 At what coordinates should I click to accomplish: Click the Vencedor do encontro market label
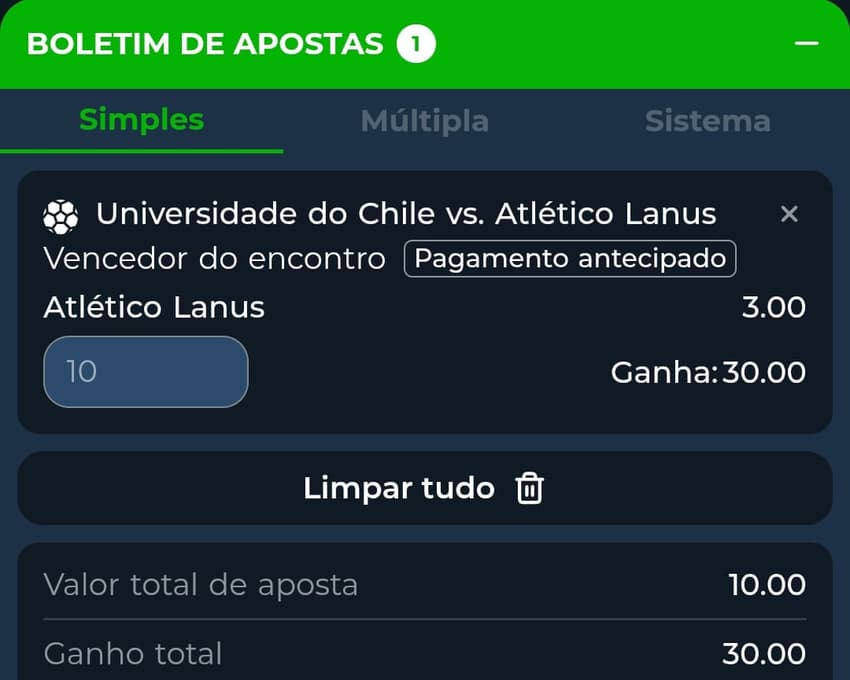tap(213, 258)
